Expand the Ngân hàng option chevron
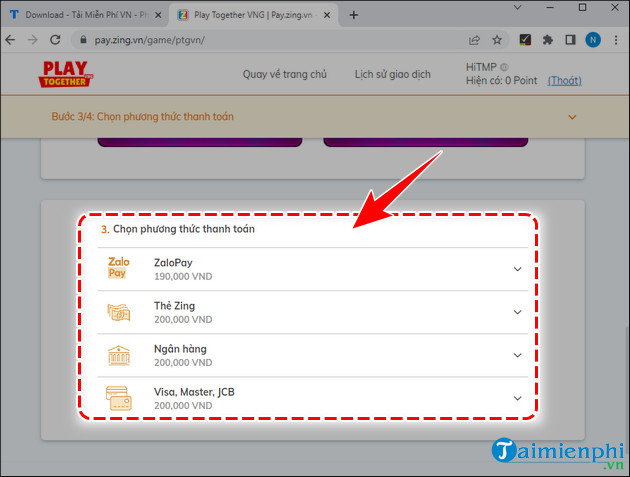Image resolution: width=630 pixels, height=477 pixels. pos(518,355)
